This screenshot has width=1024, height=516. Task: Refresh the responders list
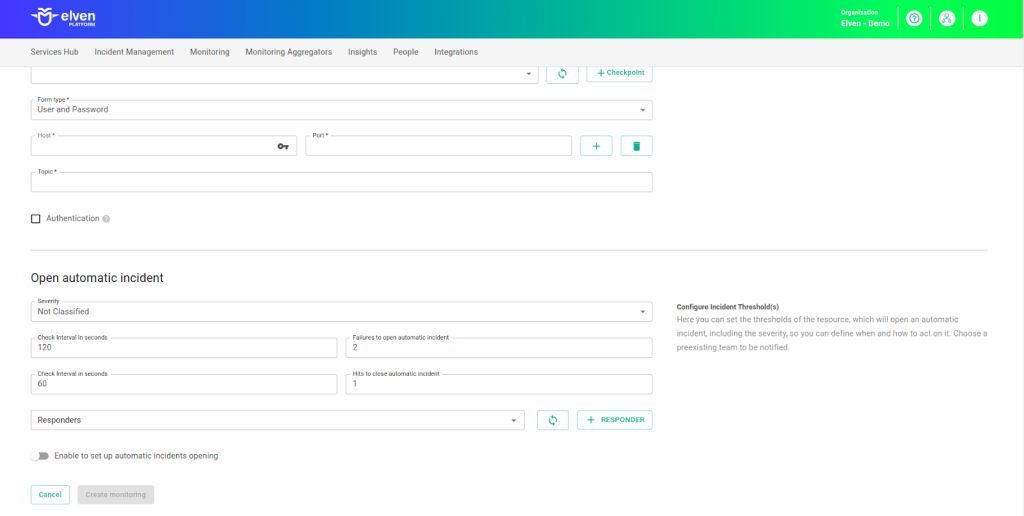point(553,420)
